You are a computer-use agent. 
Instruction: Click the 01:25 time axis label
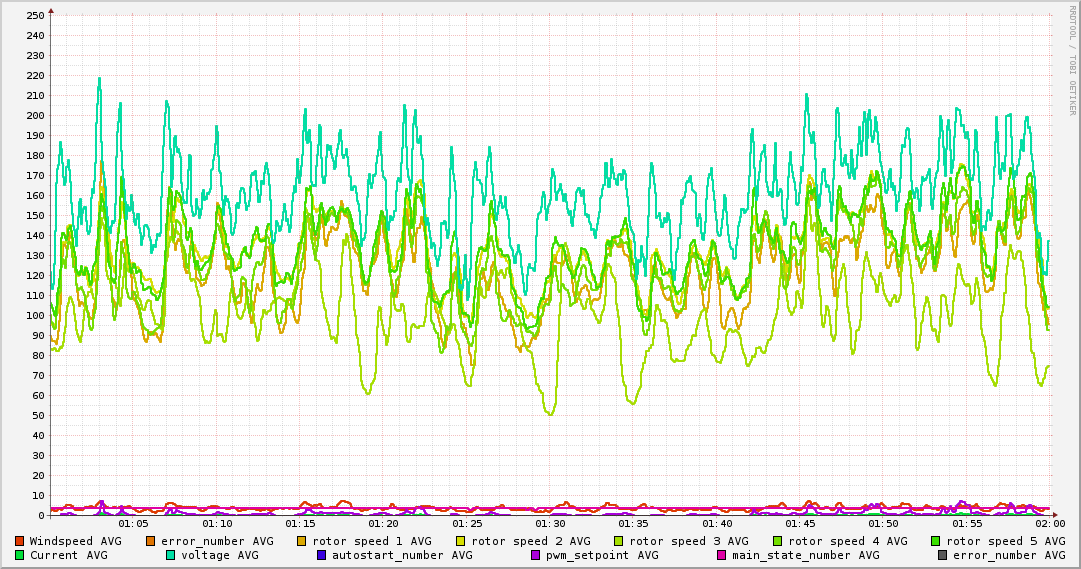click(x=467, y=524)
